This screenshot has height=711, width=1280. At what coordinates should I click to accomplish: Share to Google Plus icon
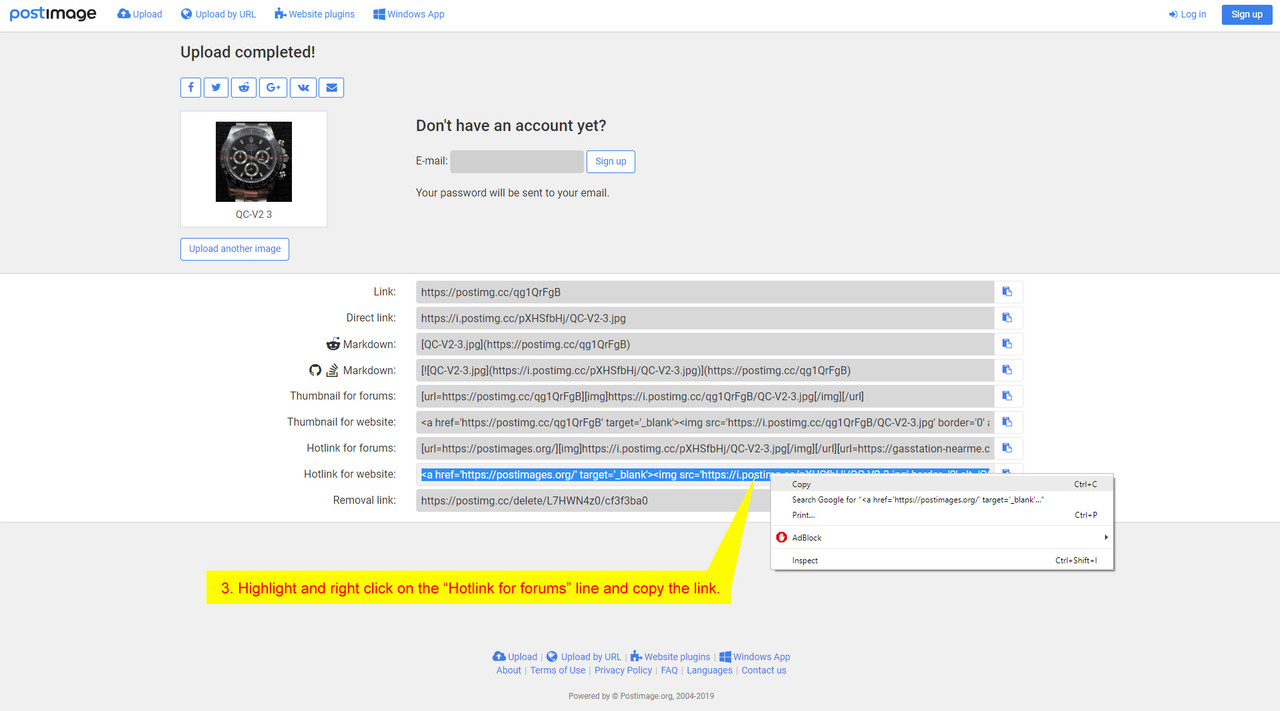[x=273, y=87]
